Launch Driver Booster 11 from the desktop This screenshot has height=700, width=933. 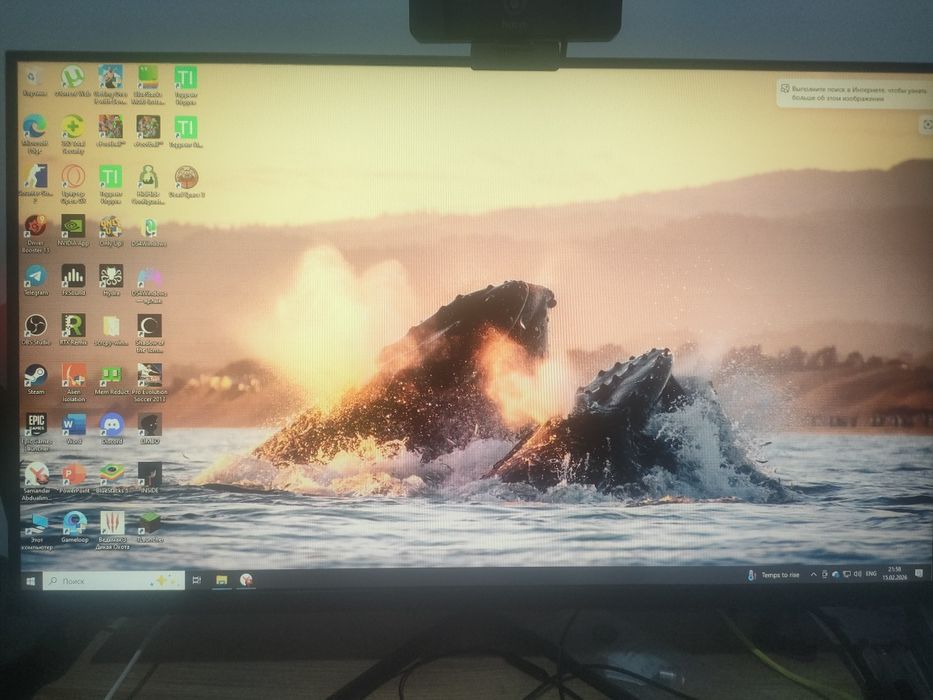coord(35,234)
